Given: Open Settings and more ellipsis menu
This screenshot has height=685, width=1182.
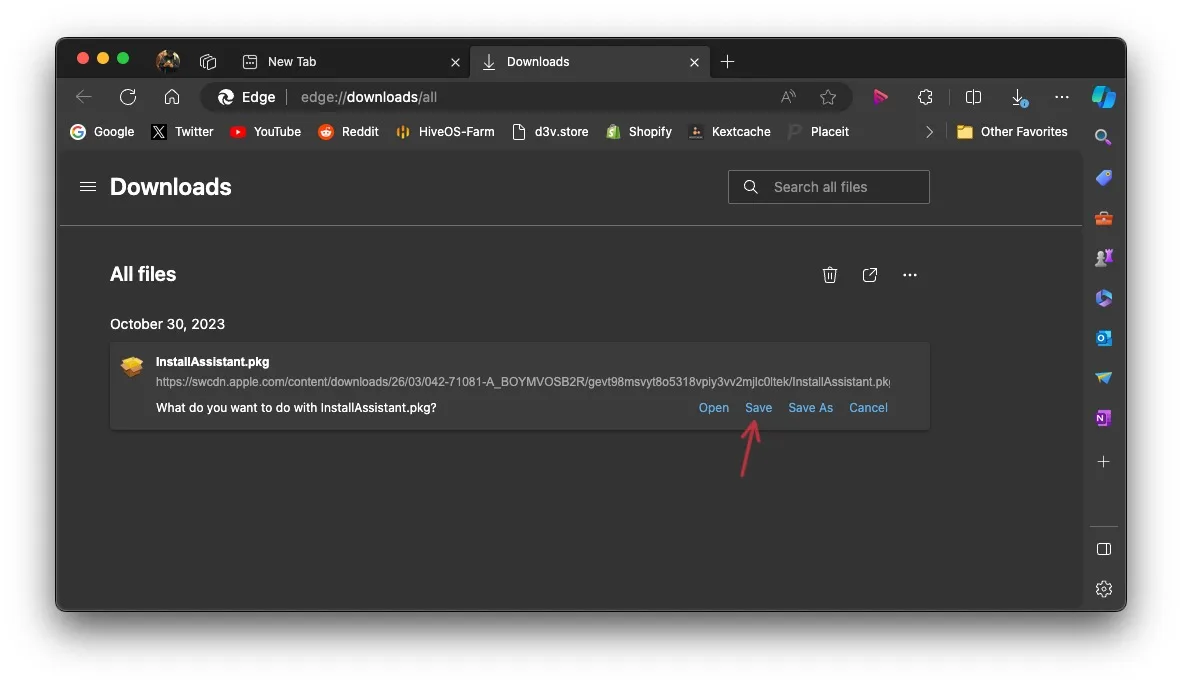Looking at the screenshot, I should [x=1062, y=96].
